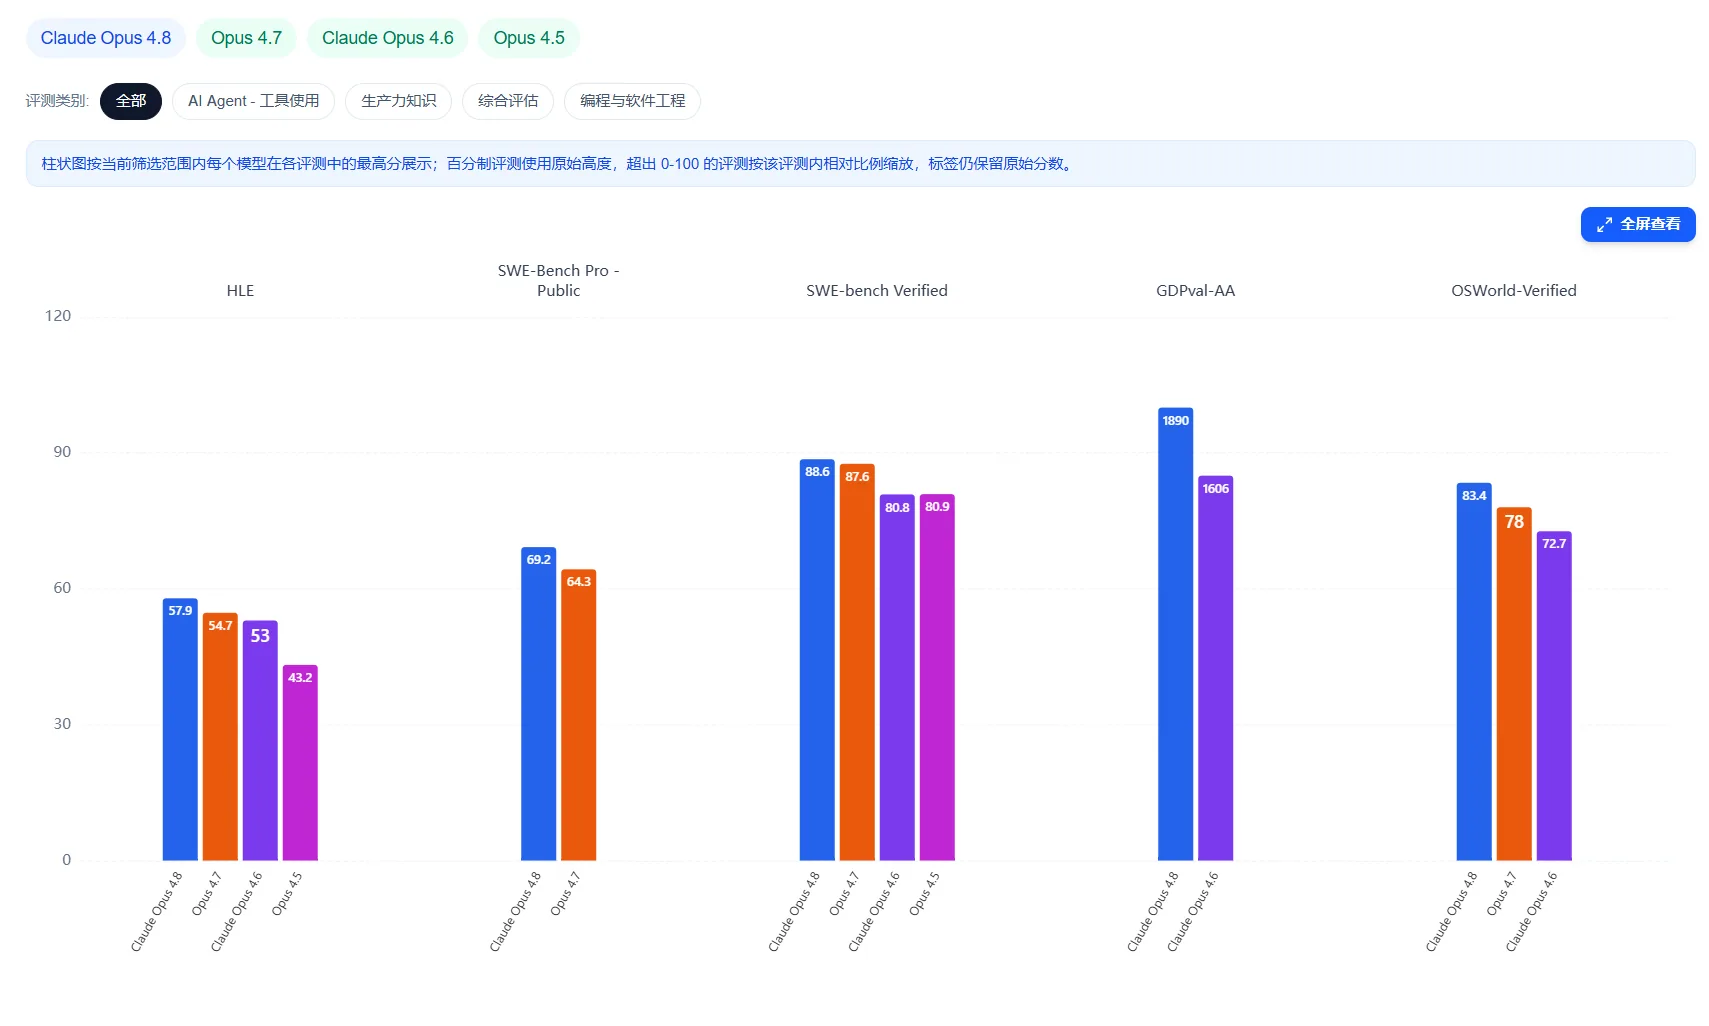Image resolution: width=1709 pixels, height=1026 pixels.
Task: Click the HLE bar labeled 57.9
Action: click(x=180, y=729)
